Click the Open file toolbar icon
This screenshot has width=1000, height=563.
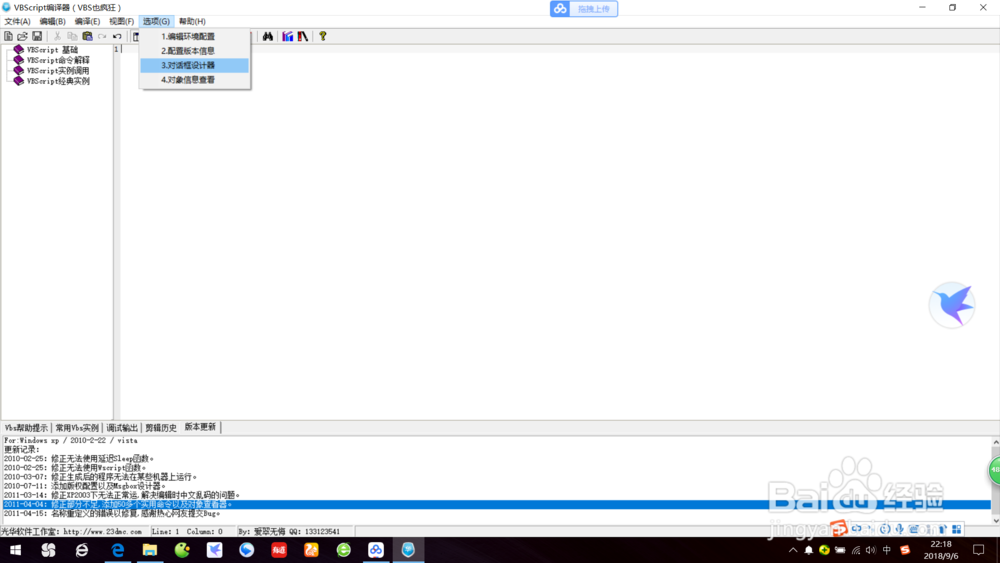[x=22, y=36]
